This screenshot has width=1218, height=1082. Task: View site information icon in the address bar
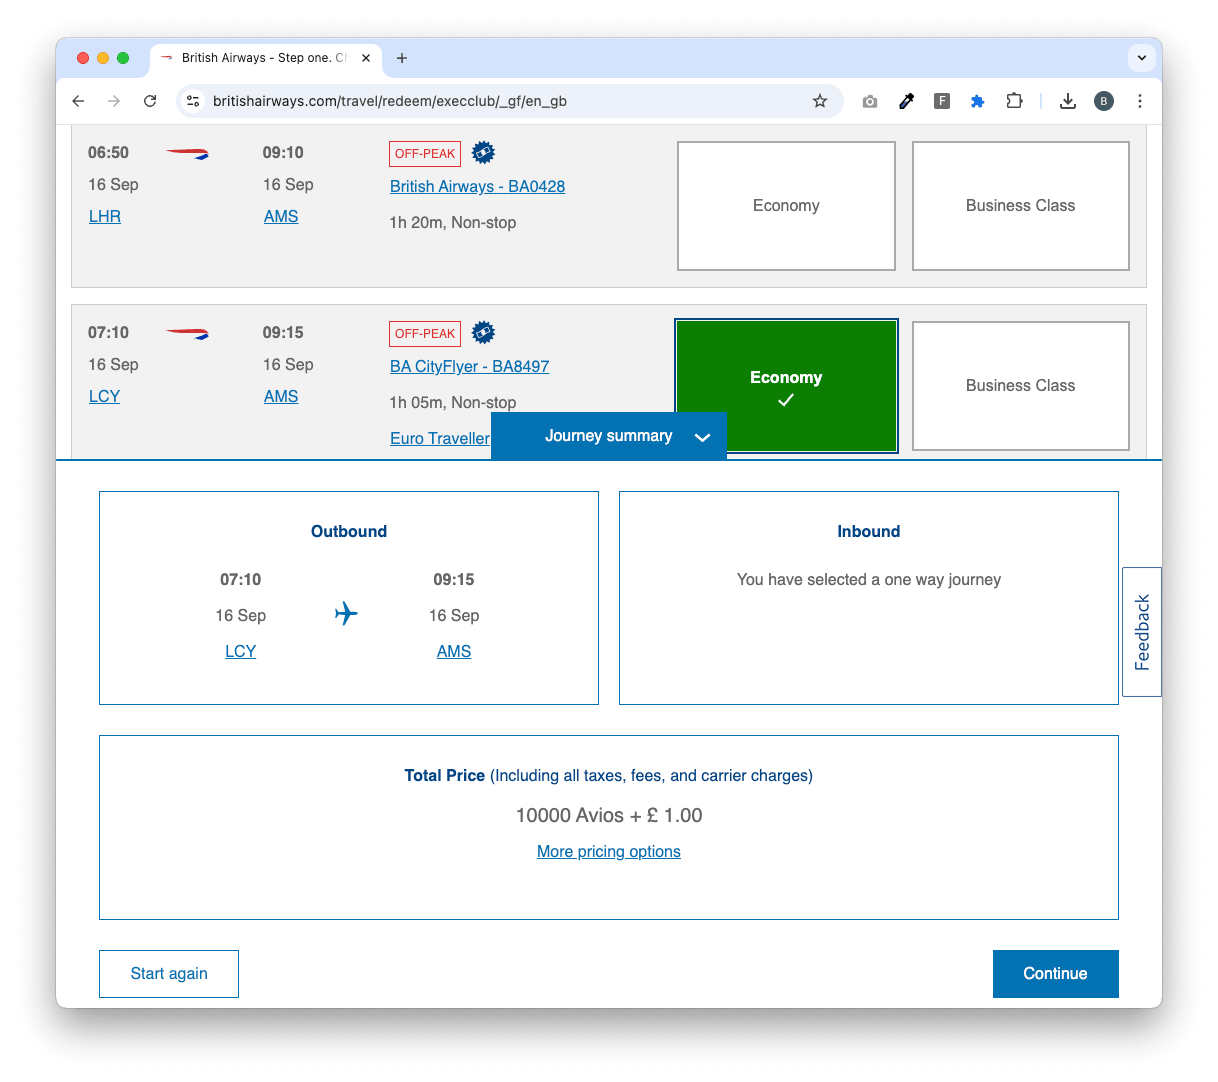point(194,101)
